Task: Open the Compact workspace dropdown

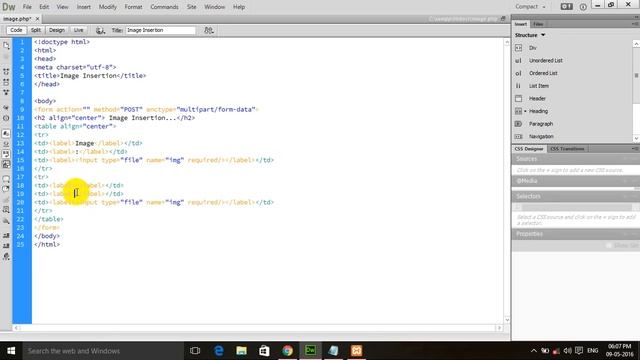Action: [x=530, y=7]
